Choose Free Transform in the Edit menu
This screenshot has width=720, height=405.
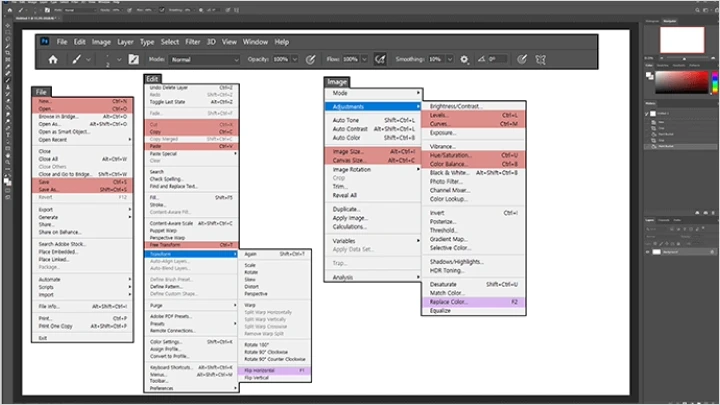click(x=191, y=245)
